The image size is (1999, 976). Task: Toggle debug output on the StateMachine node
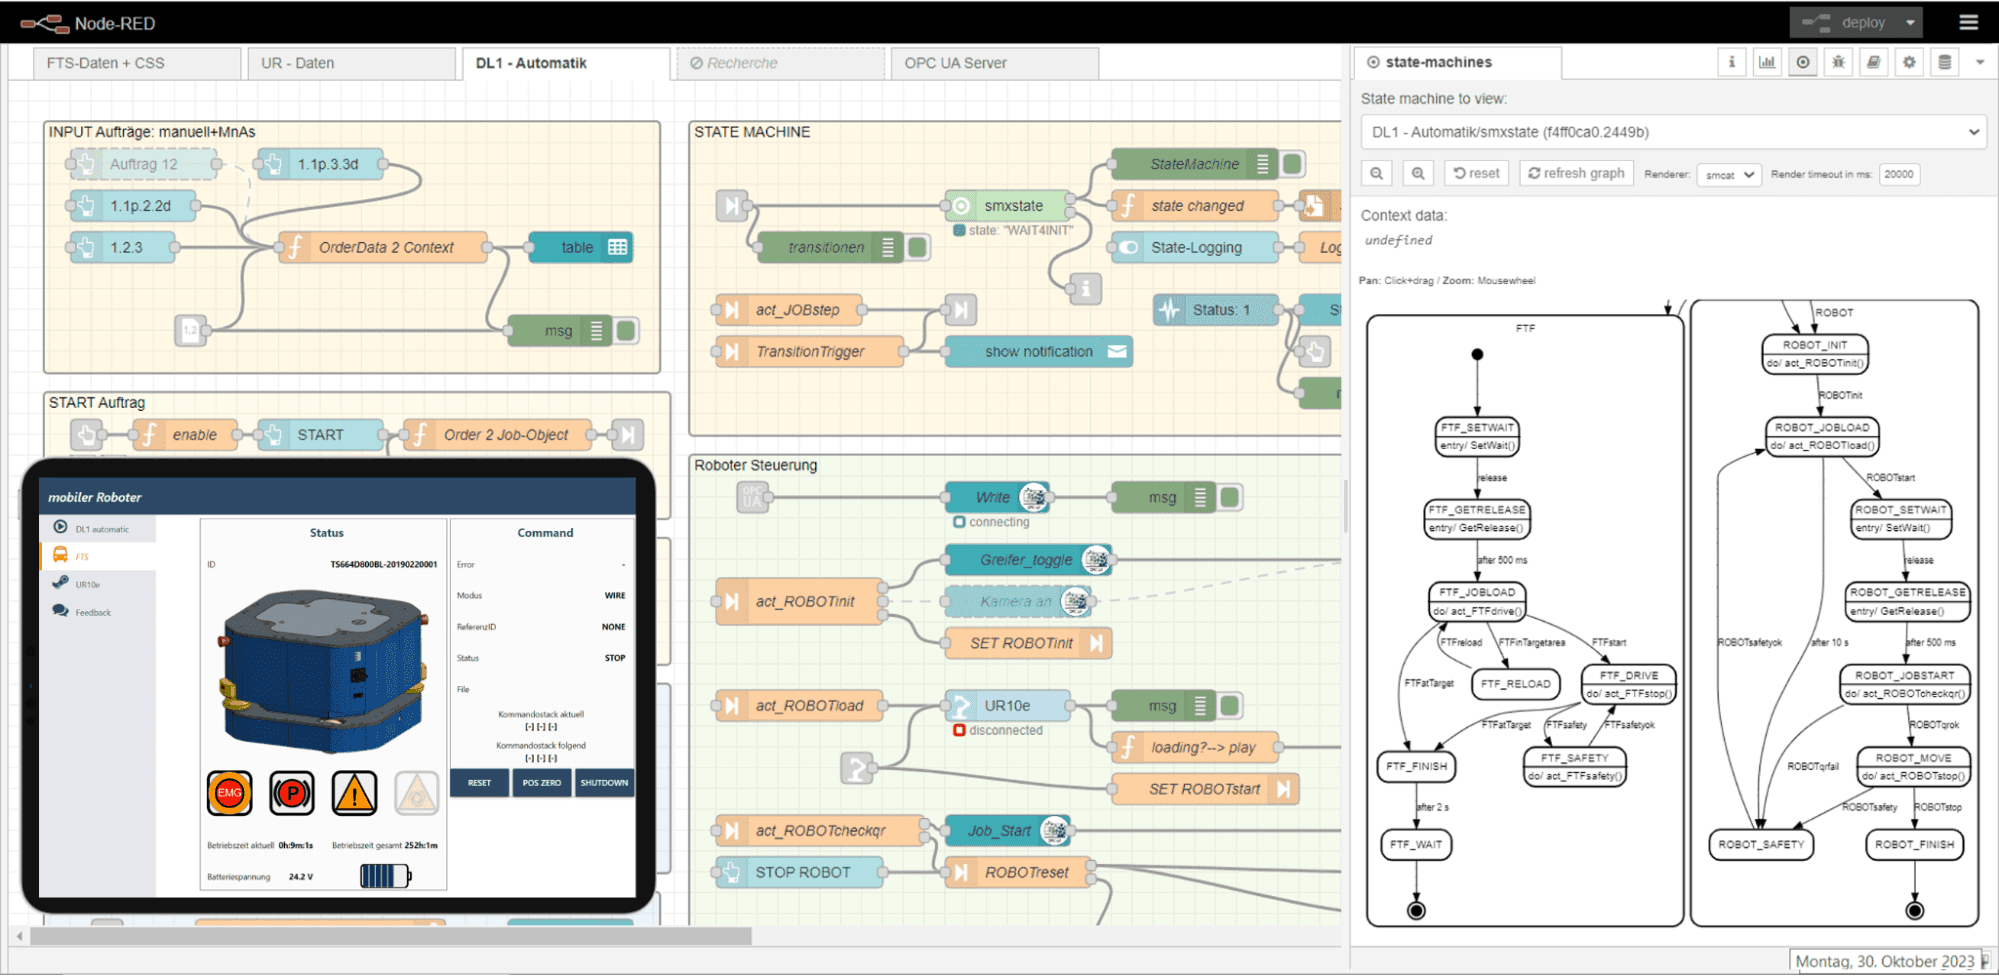tap(1292, 163)
